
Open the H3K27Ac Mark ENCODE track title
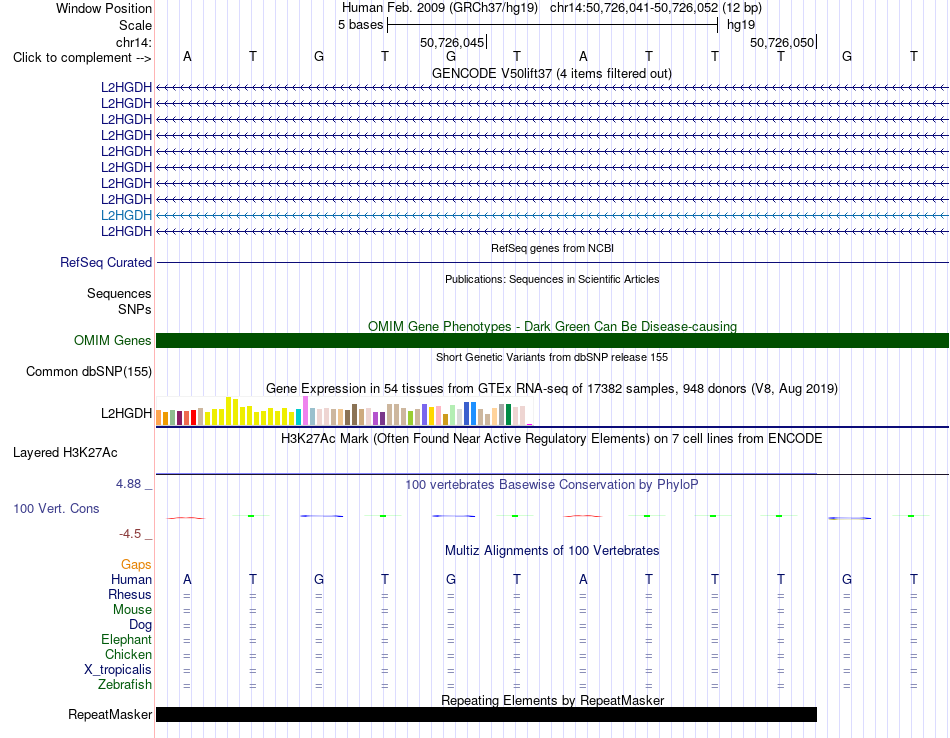551,438
